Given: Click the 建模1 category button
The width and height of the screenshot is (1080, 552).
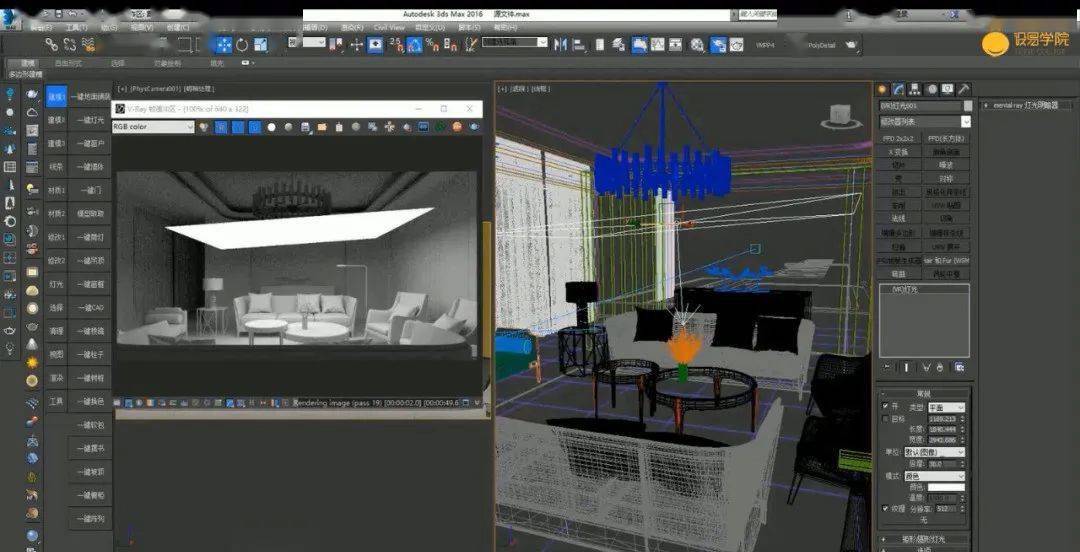Looking at the screenshot, I should [56, 96].
